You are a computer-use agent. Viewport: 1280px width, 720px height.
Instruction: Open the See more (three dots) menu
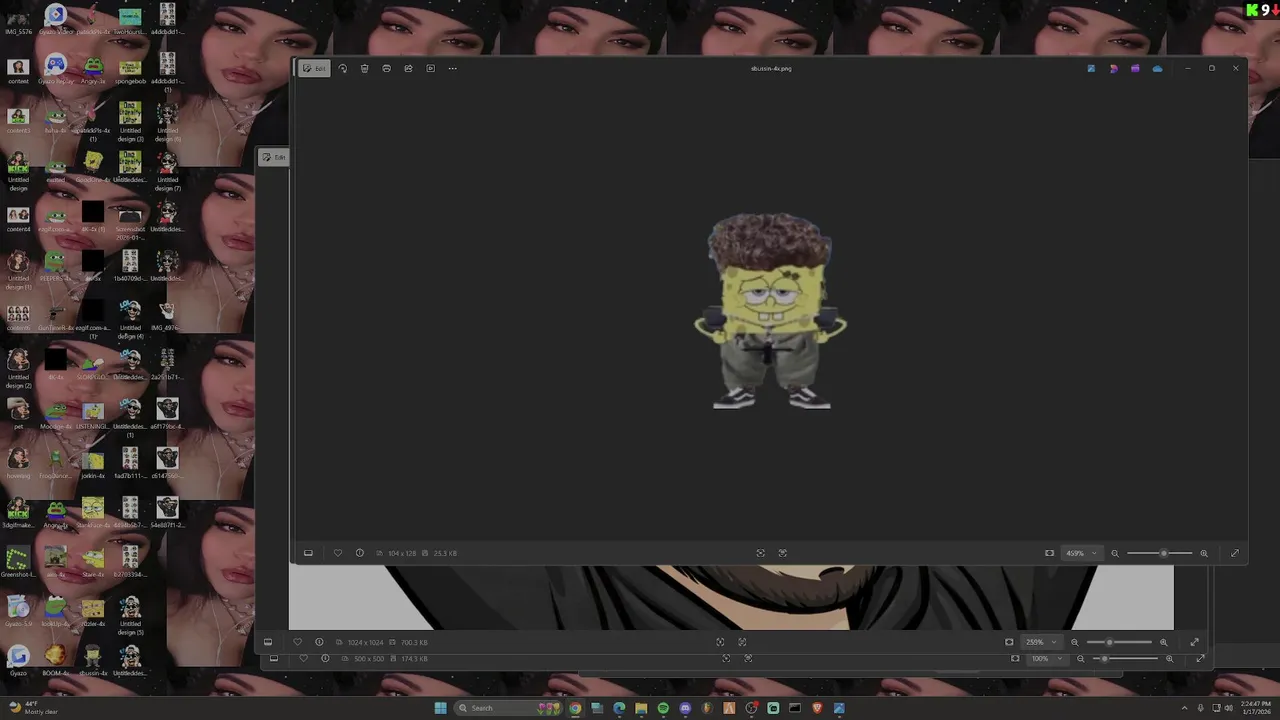pyautogui.click(x=452, y=68)
